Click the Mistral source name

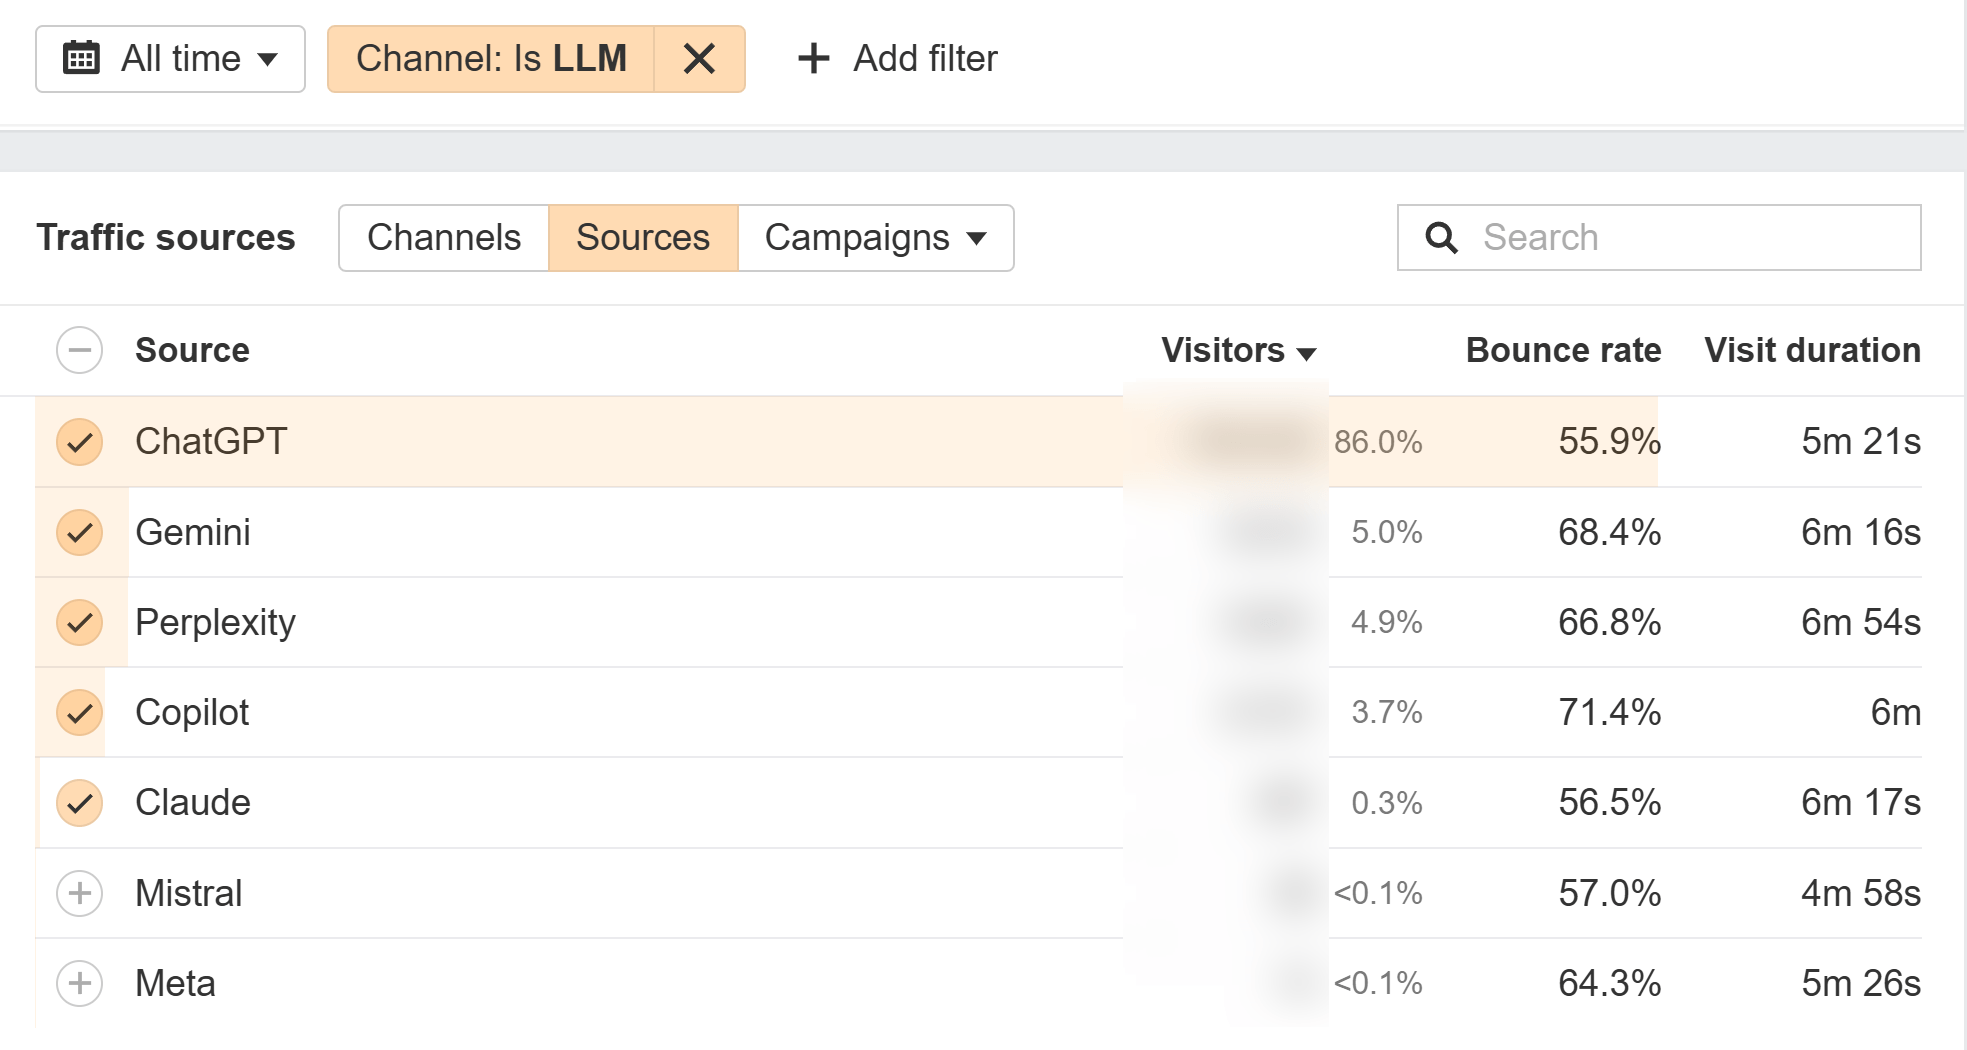click(x=188, y=893)
